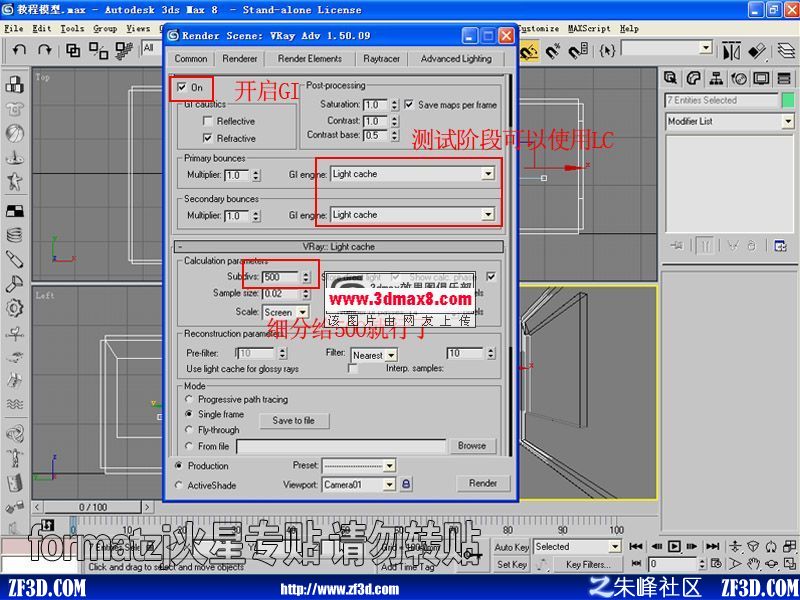Select the Bind to Space Warp tool
This screenshot has width=800, height=600.
[124, 50]
